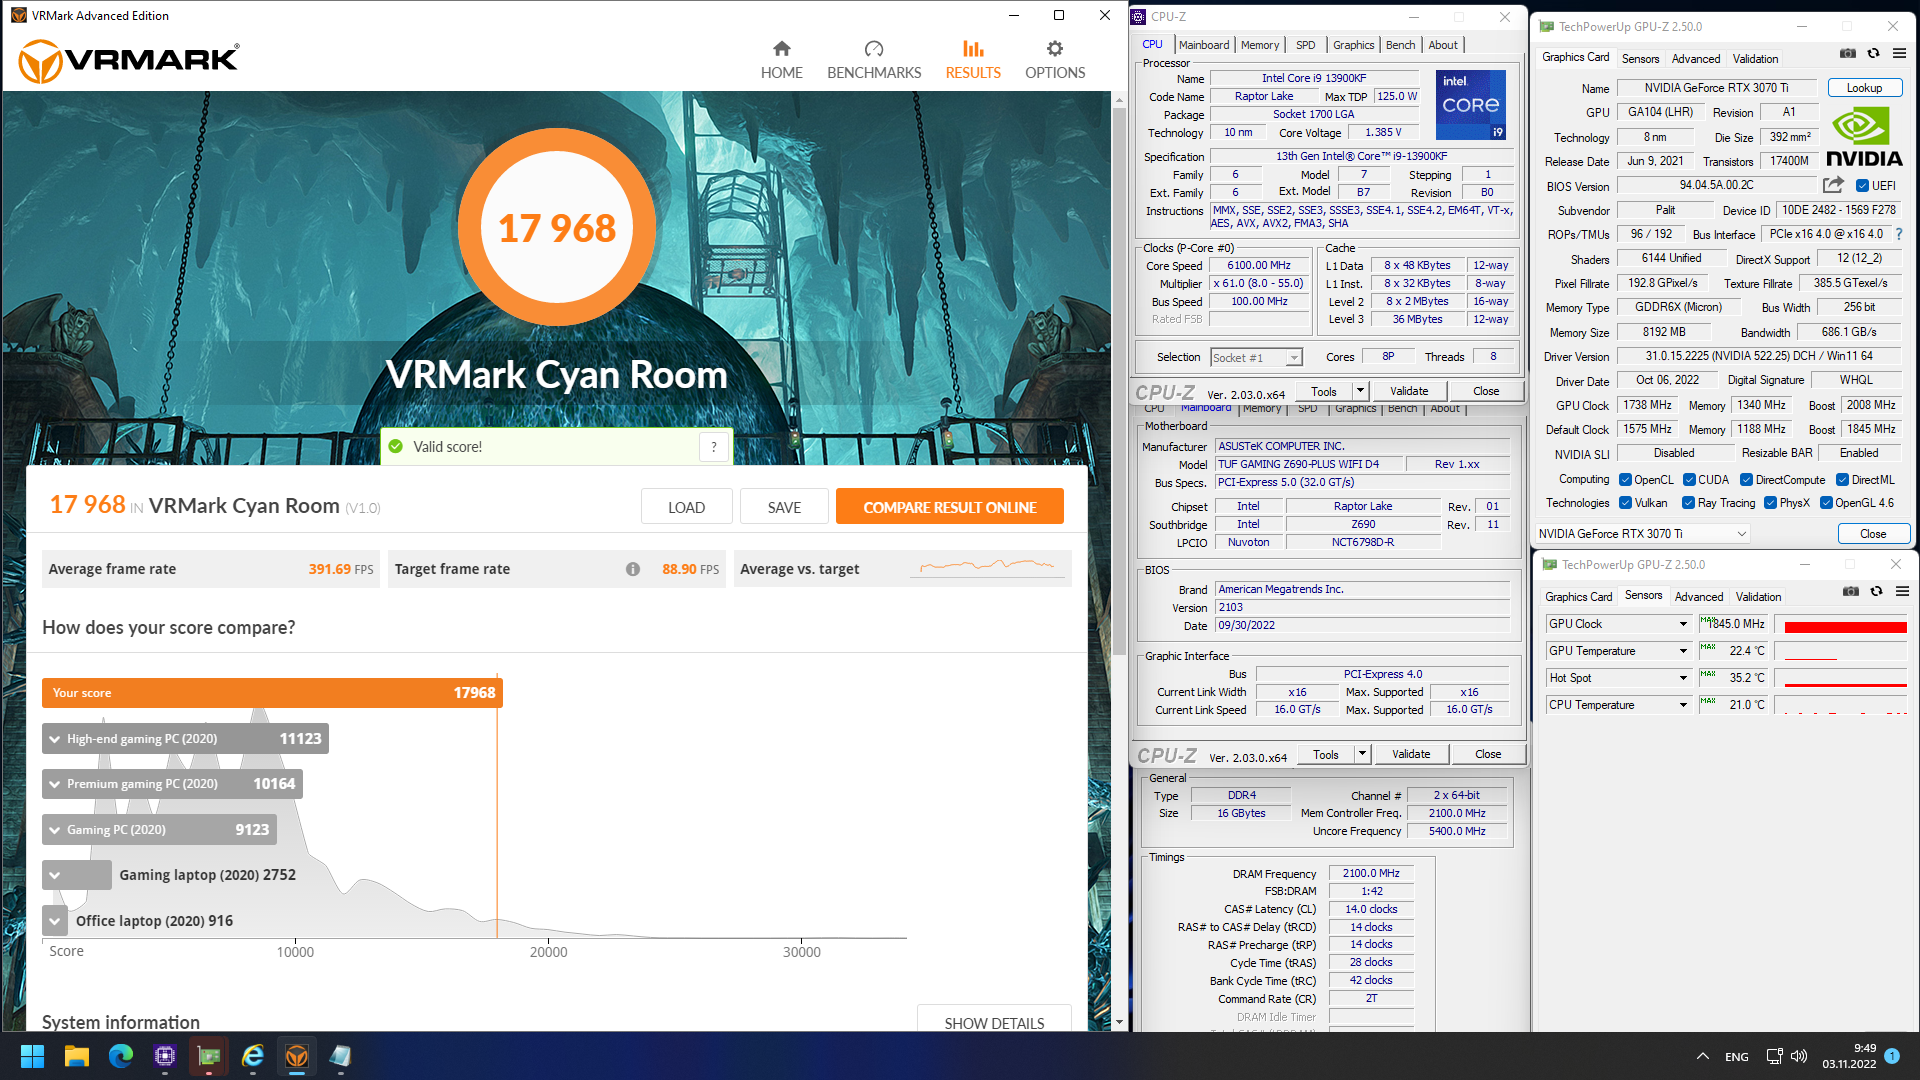Open Sensors tab in top GPU-Z window

click(x=1640, y=59)
